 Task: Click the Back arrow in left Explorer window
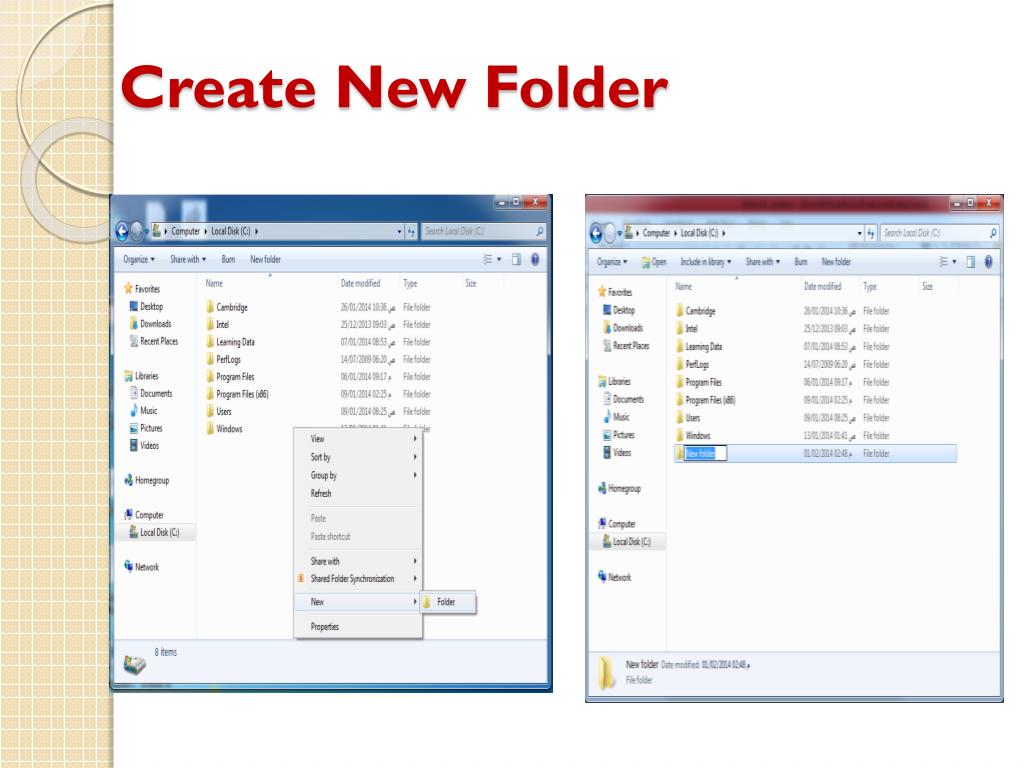[121, 231]
